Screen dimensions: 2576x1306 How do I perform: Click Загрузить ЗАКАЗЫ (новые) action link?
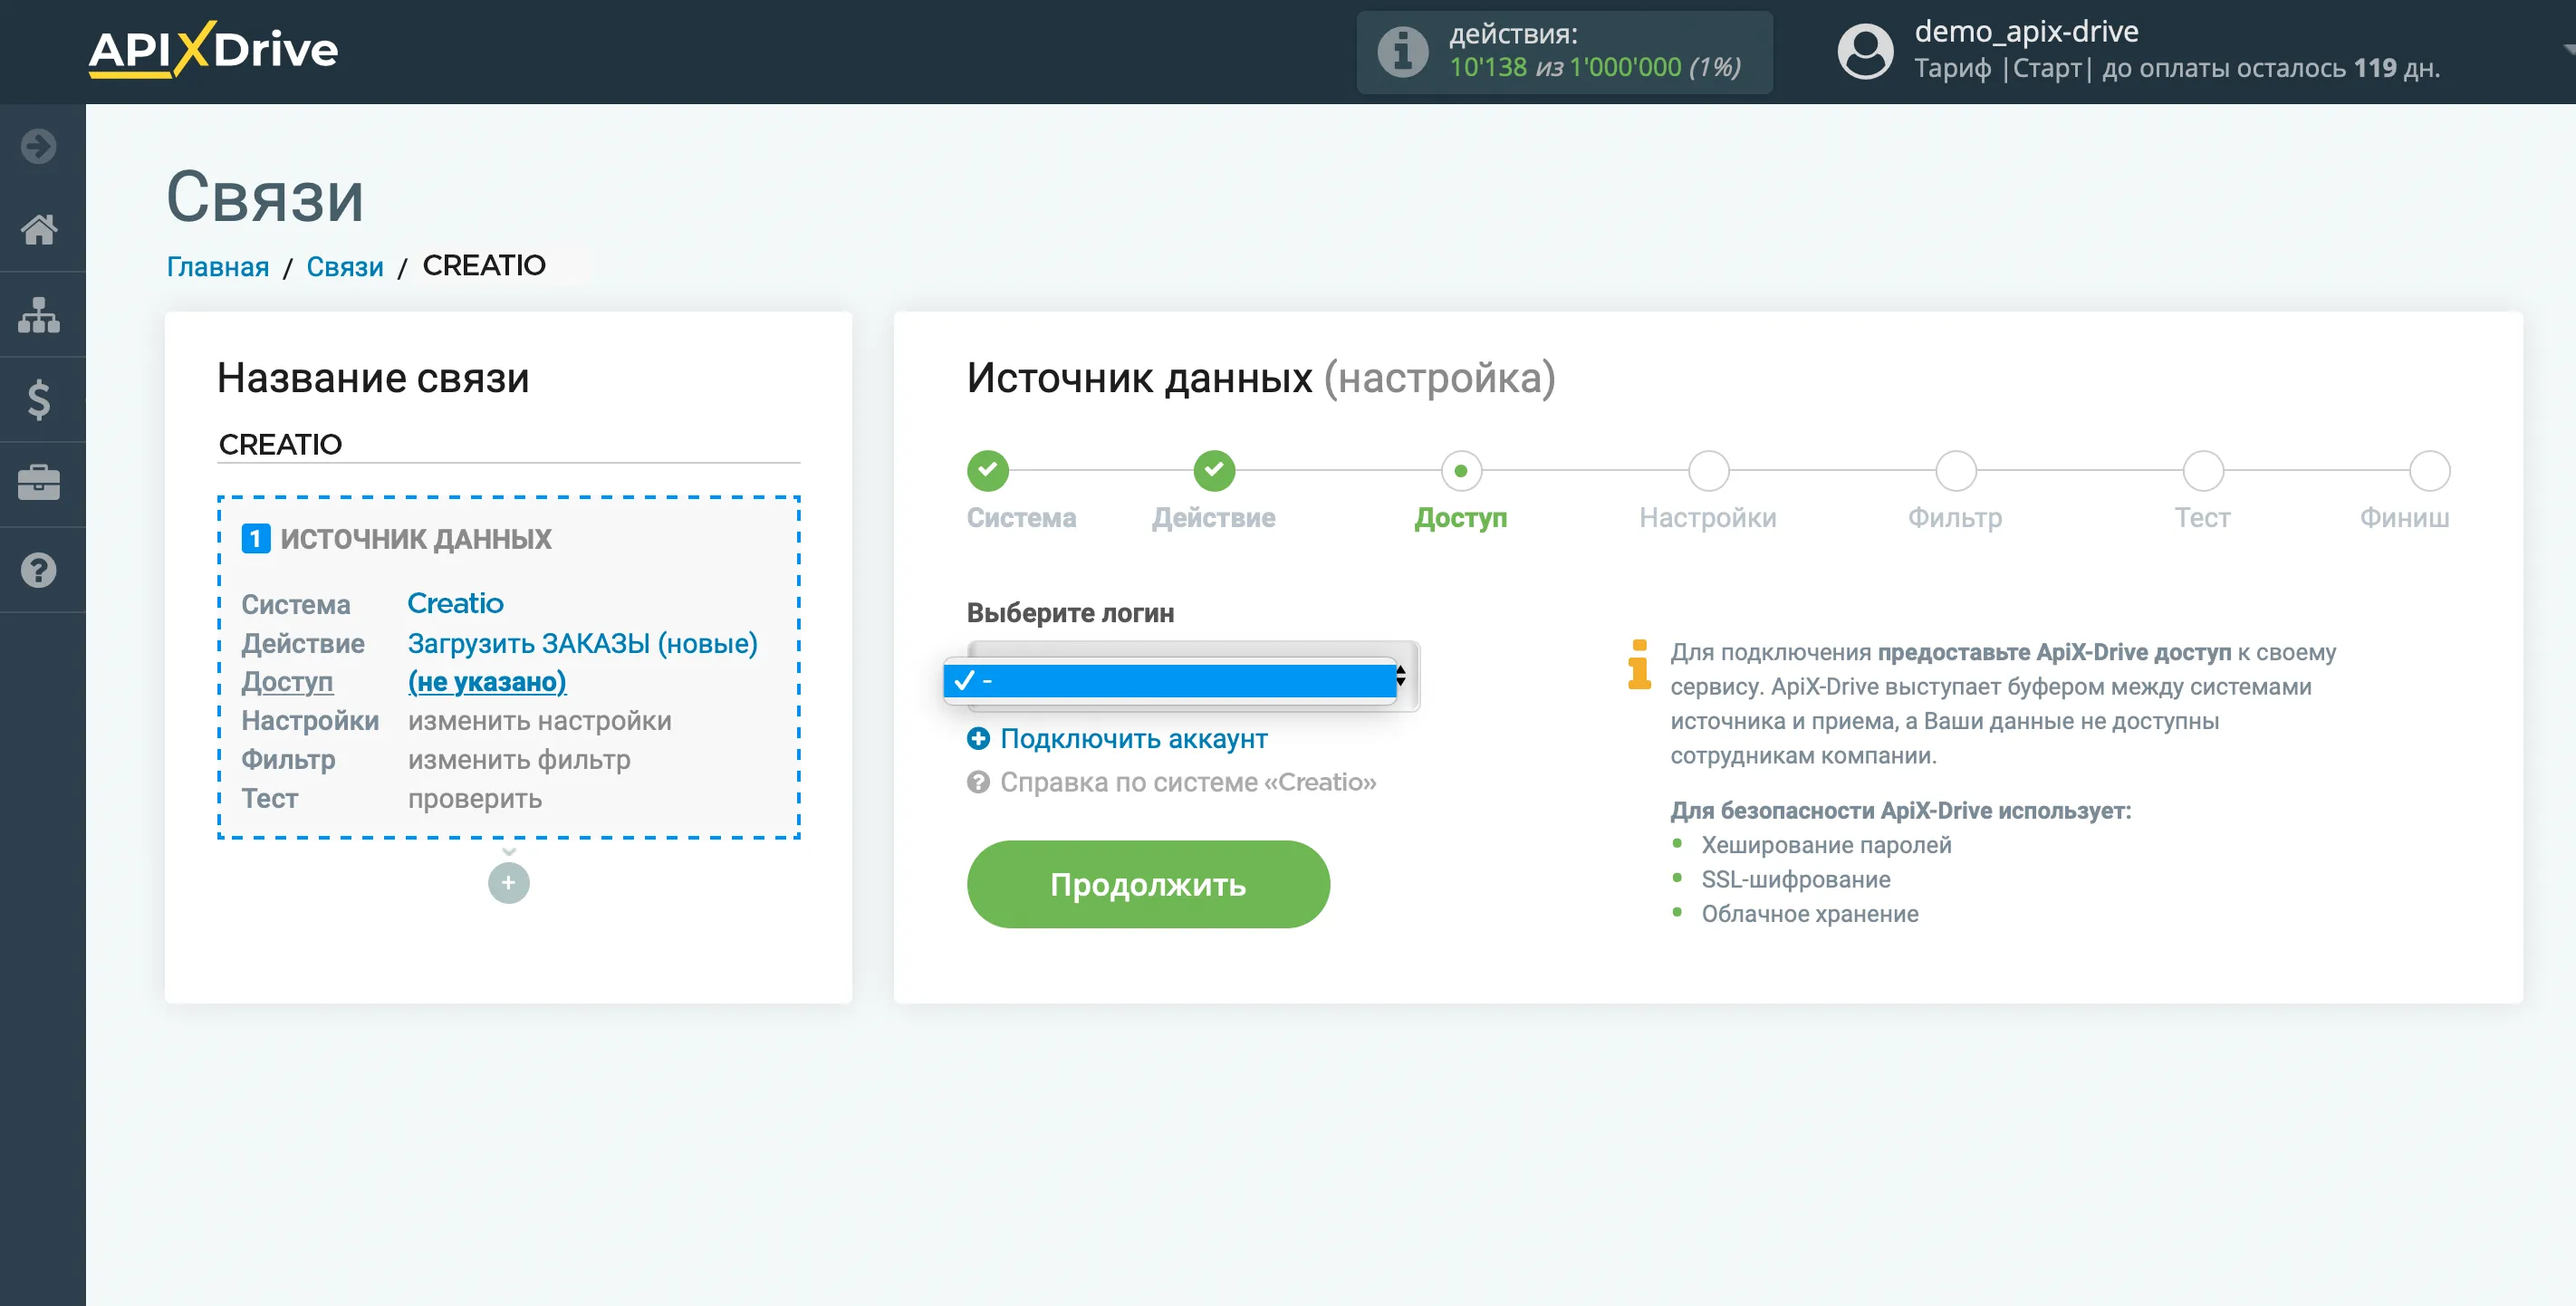click(x=583, y=643)
